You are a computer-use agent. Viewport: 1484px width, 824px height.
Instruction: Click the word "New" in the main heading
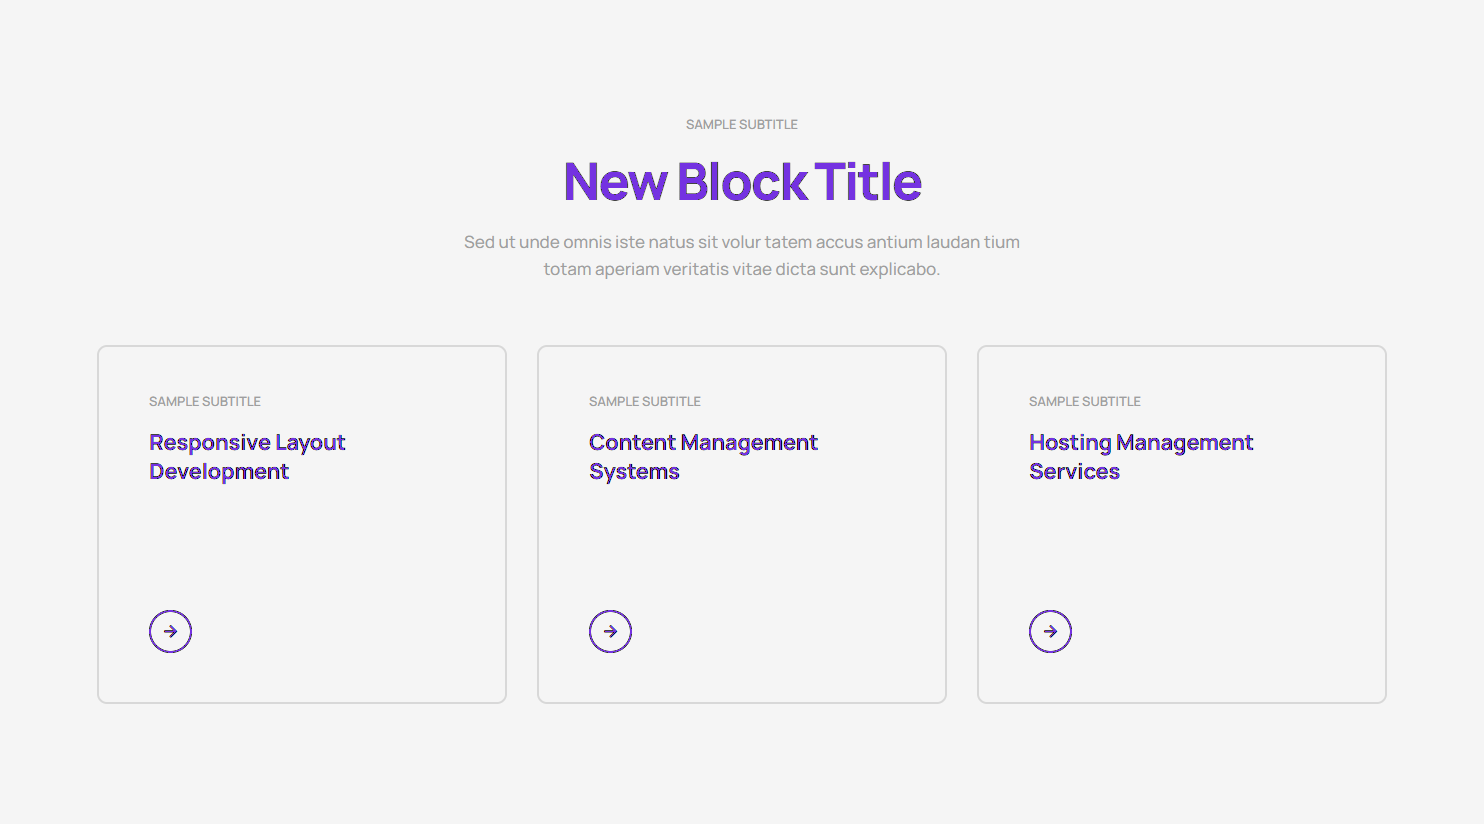point(615,182)
